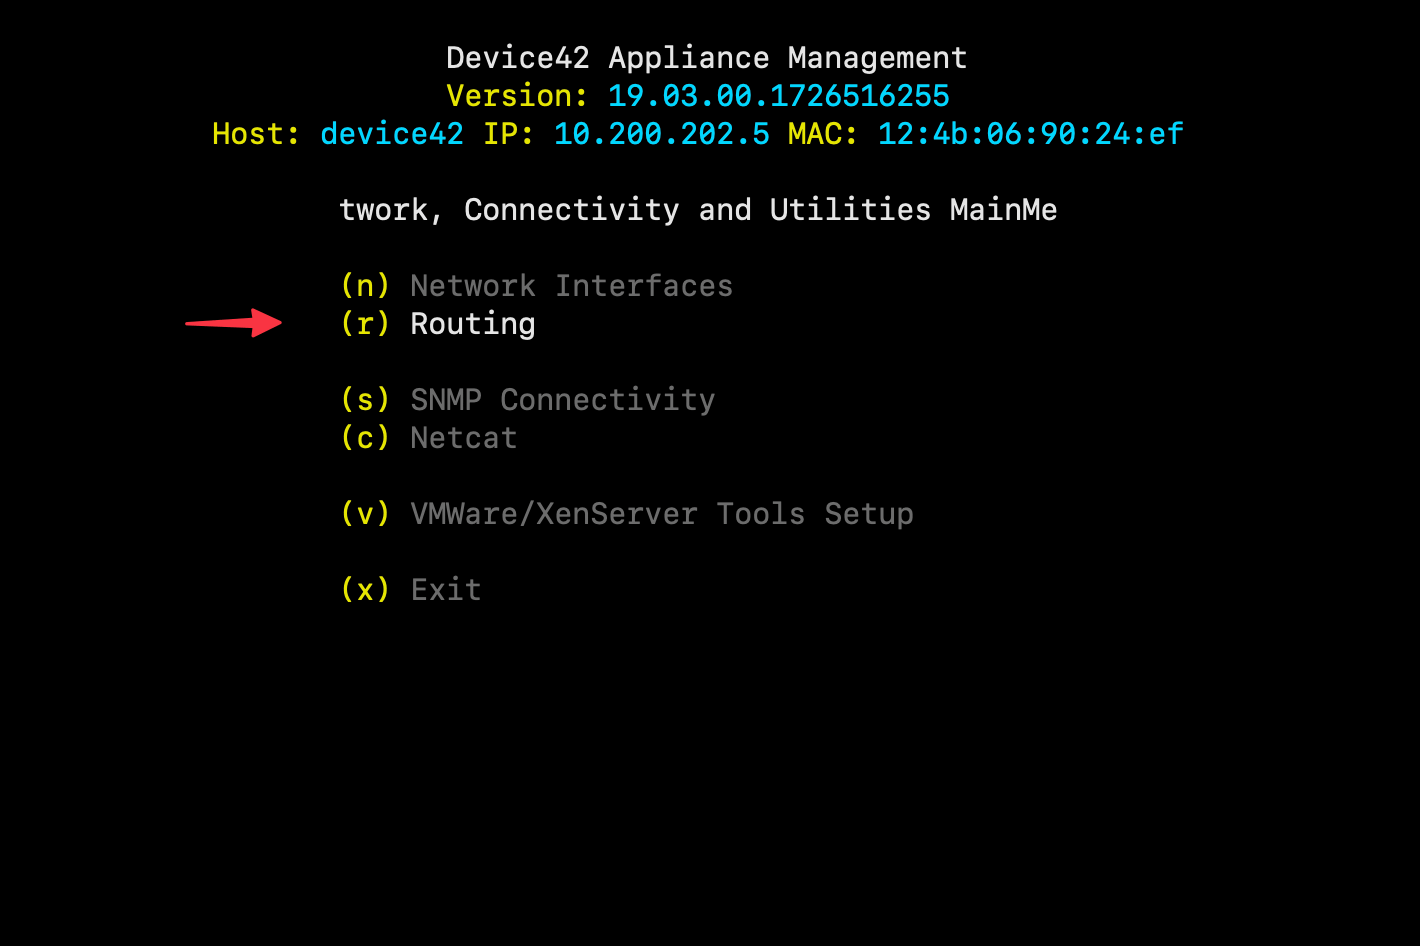Click the hostname device42 text

pyautogui.click(x=391, y=133)
